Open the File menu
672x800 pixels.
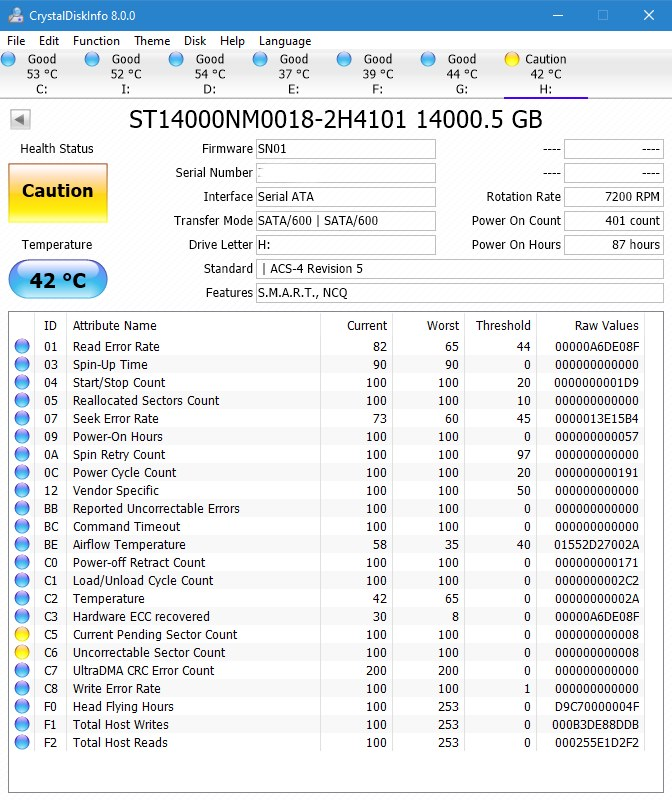click(x=16, y=41)
